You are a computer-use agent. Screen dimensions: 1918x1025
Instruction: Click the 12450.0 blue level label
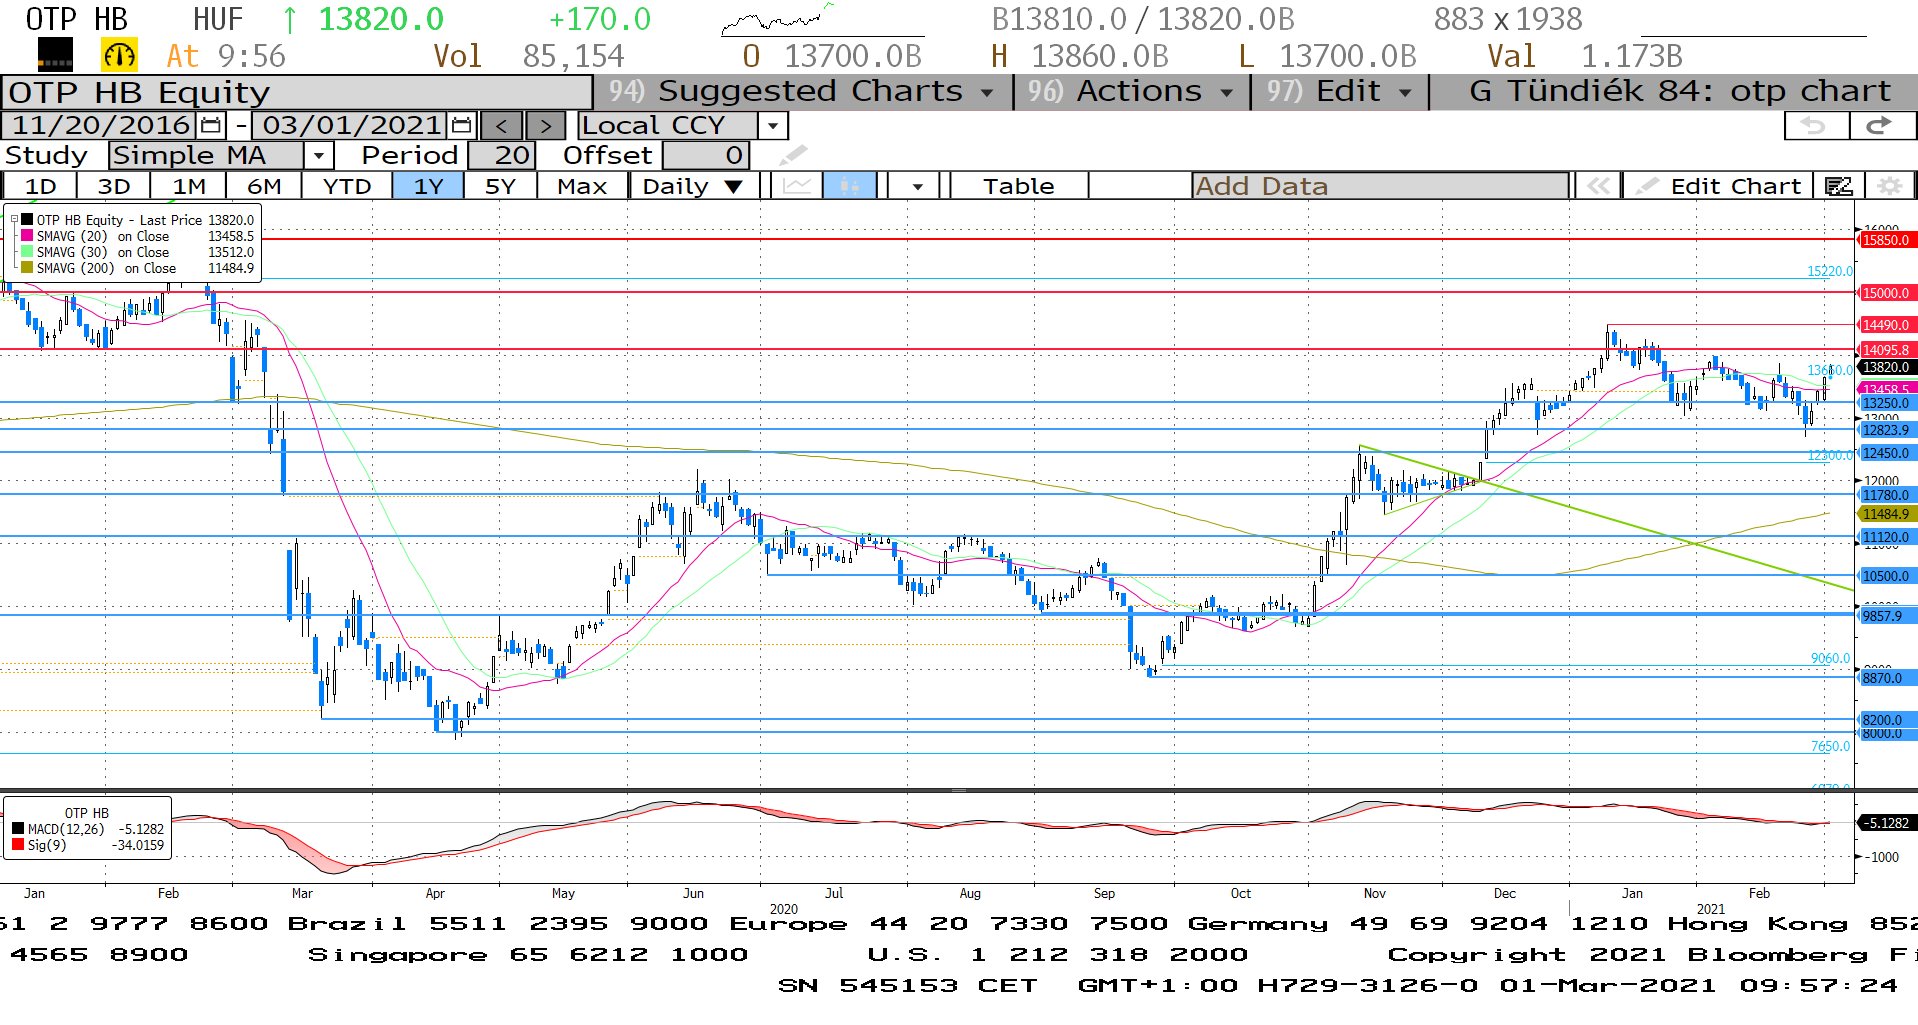[1885, 453]
